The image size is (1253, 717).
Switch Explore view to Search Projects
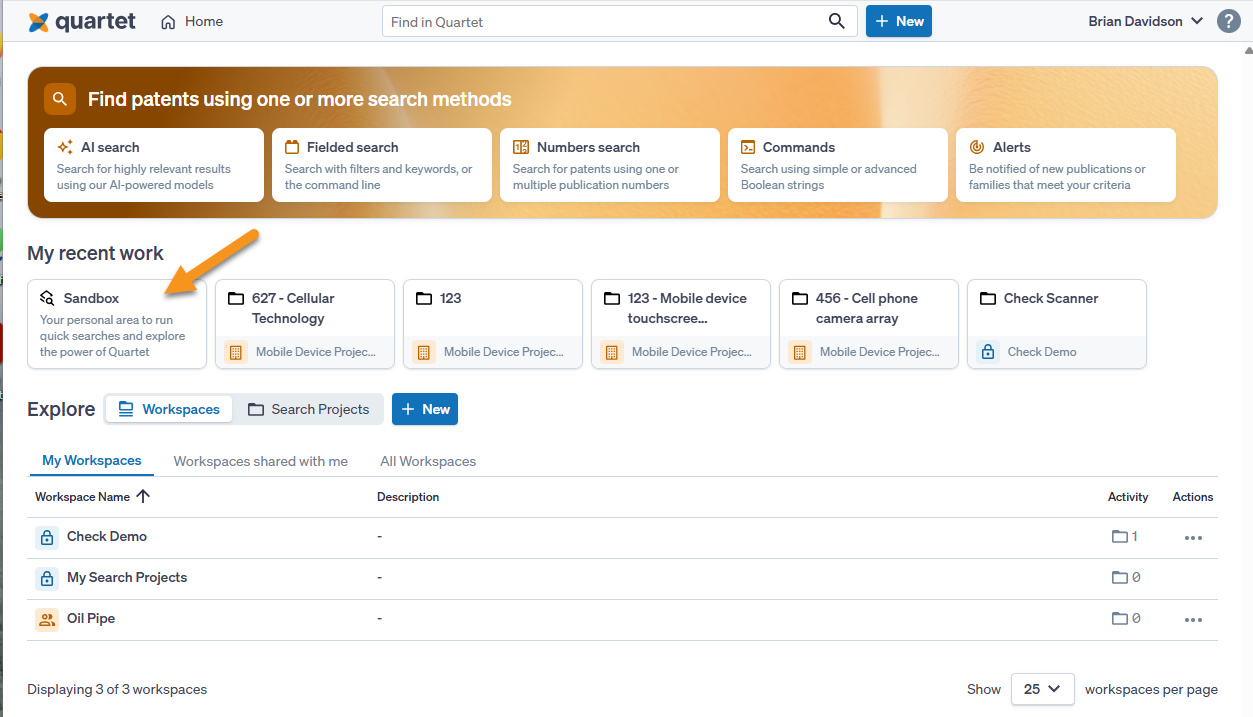(x=309, y=409)
